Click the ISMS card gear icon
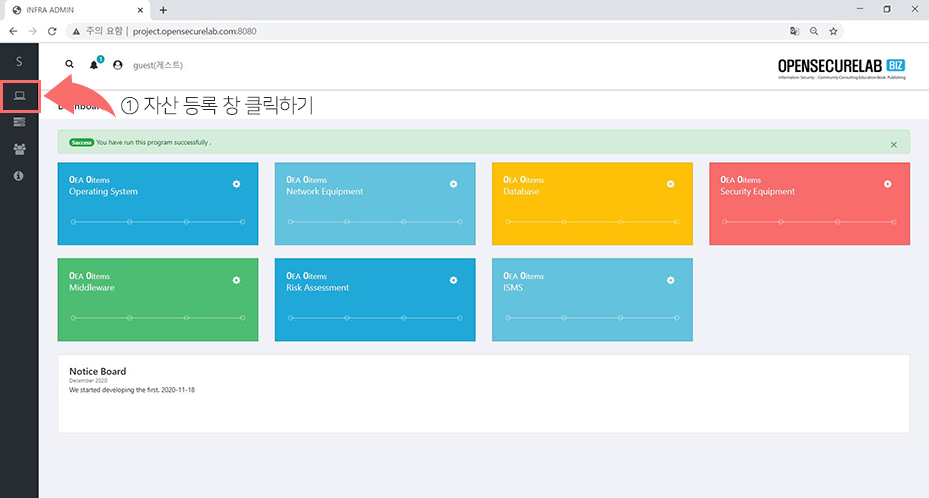 click(670, 280)
